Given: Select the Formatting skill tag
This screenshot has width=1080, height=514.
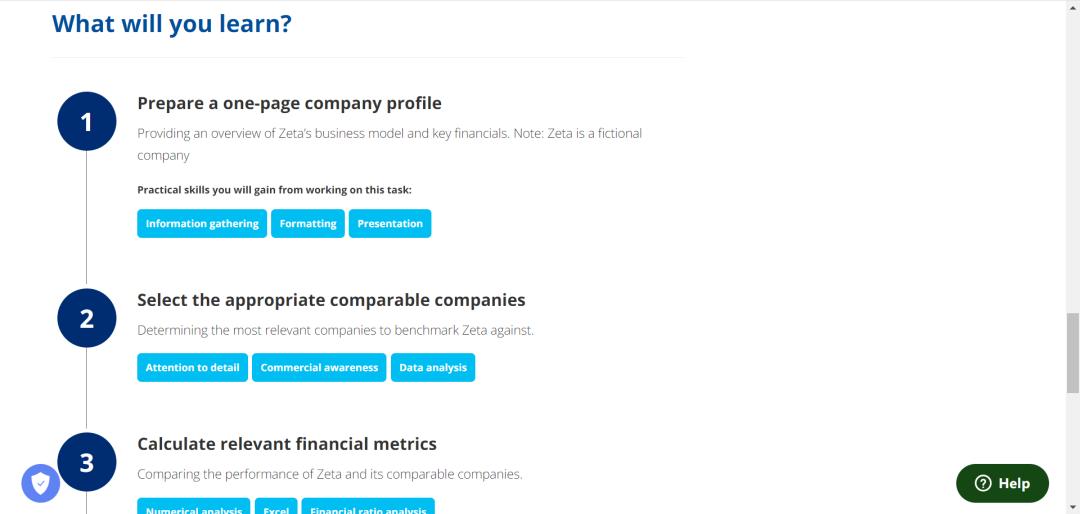Looking at the screenshot, I should click(x=308, y=224).
